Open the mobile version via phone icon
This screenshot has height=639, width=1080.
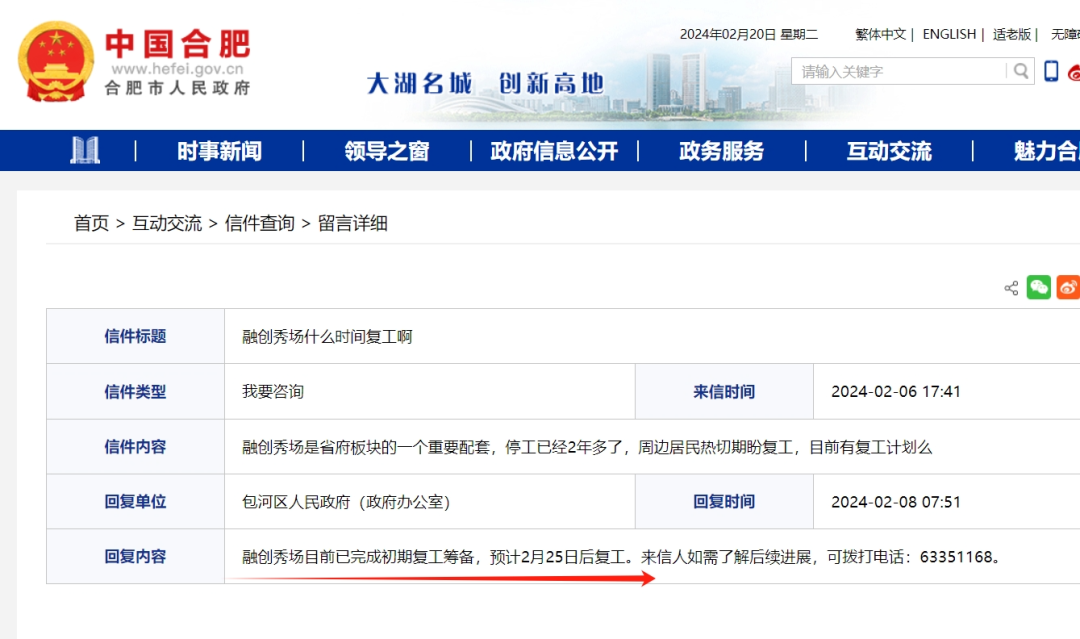(1051, 70)
